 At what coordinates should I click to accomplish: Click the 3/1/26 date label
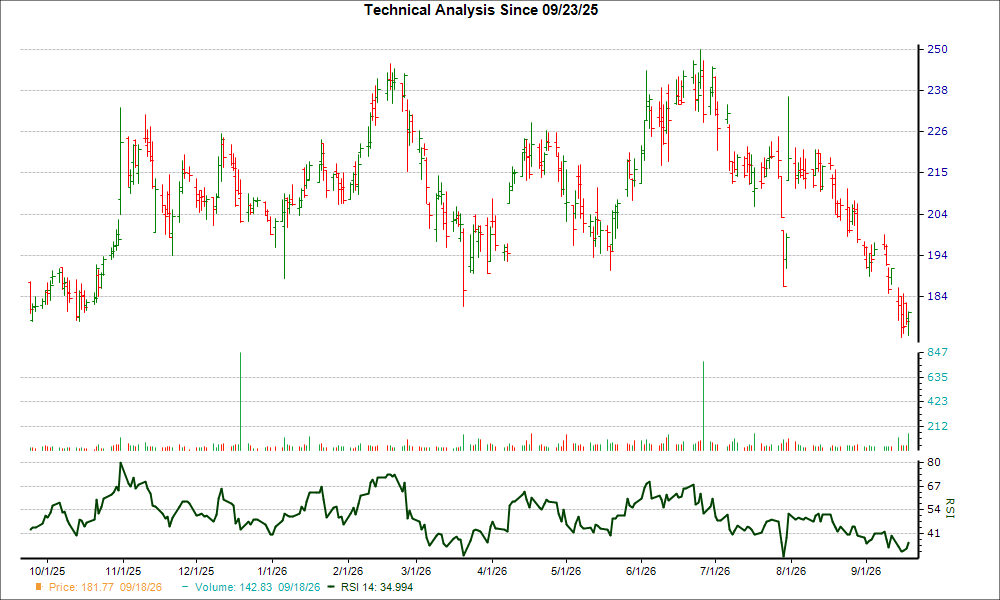[416, 571]
